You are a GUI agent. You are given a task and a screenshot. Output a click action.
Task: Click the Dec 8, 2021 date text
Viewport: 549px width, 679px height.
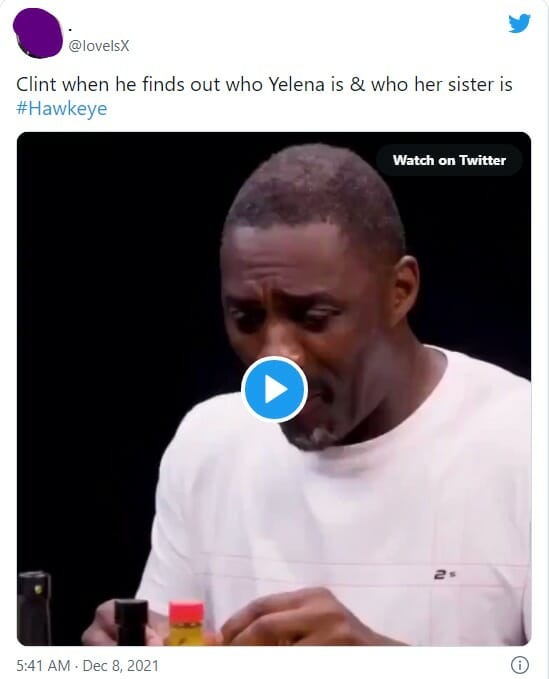coord(120,665)
